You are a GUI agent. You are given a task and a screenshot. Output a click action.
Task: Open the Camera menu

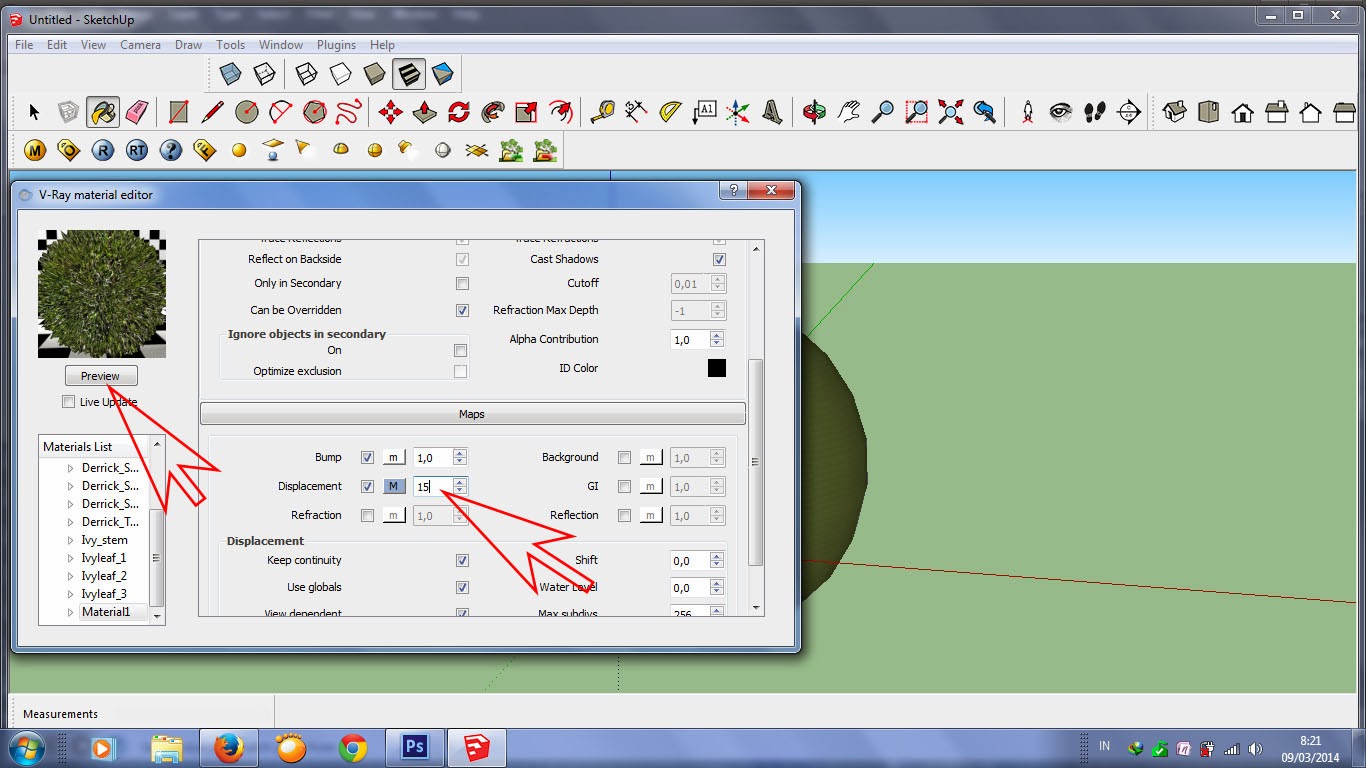click(x=140, y=44)
